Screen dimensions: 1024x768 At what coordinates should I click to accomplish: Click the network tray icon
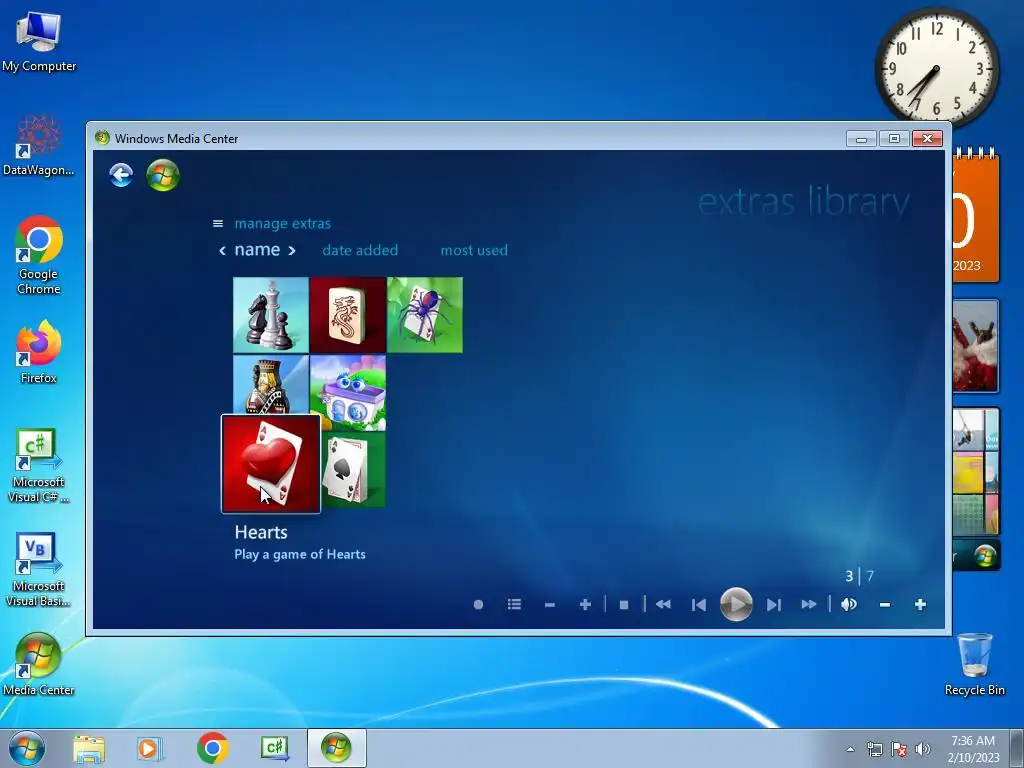tap(874, 749)
